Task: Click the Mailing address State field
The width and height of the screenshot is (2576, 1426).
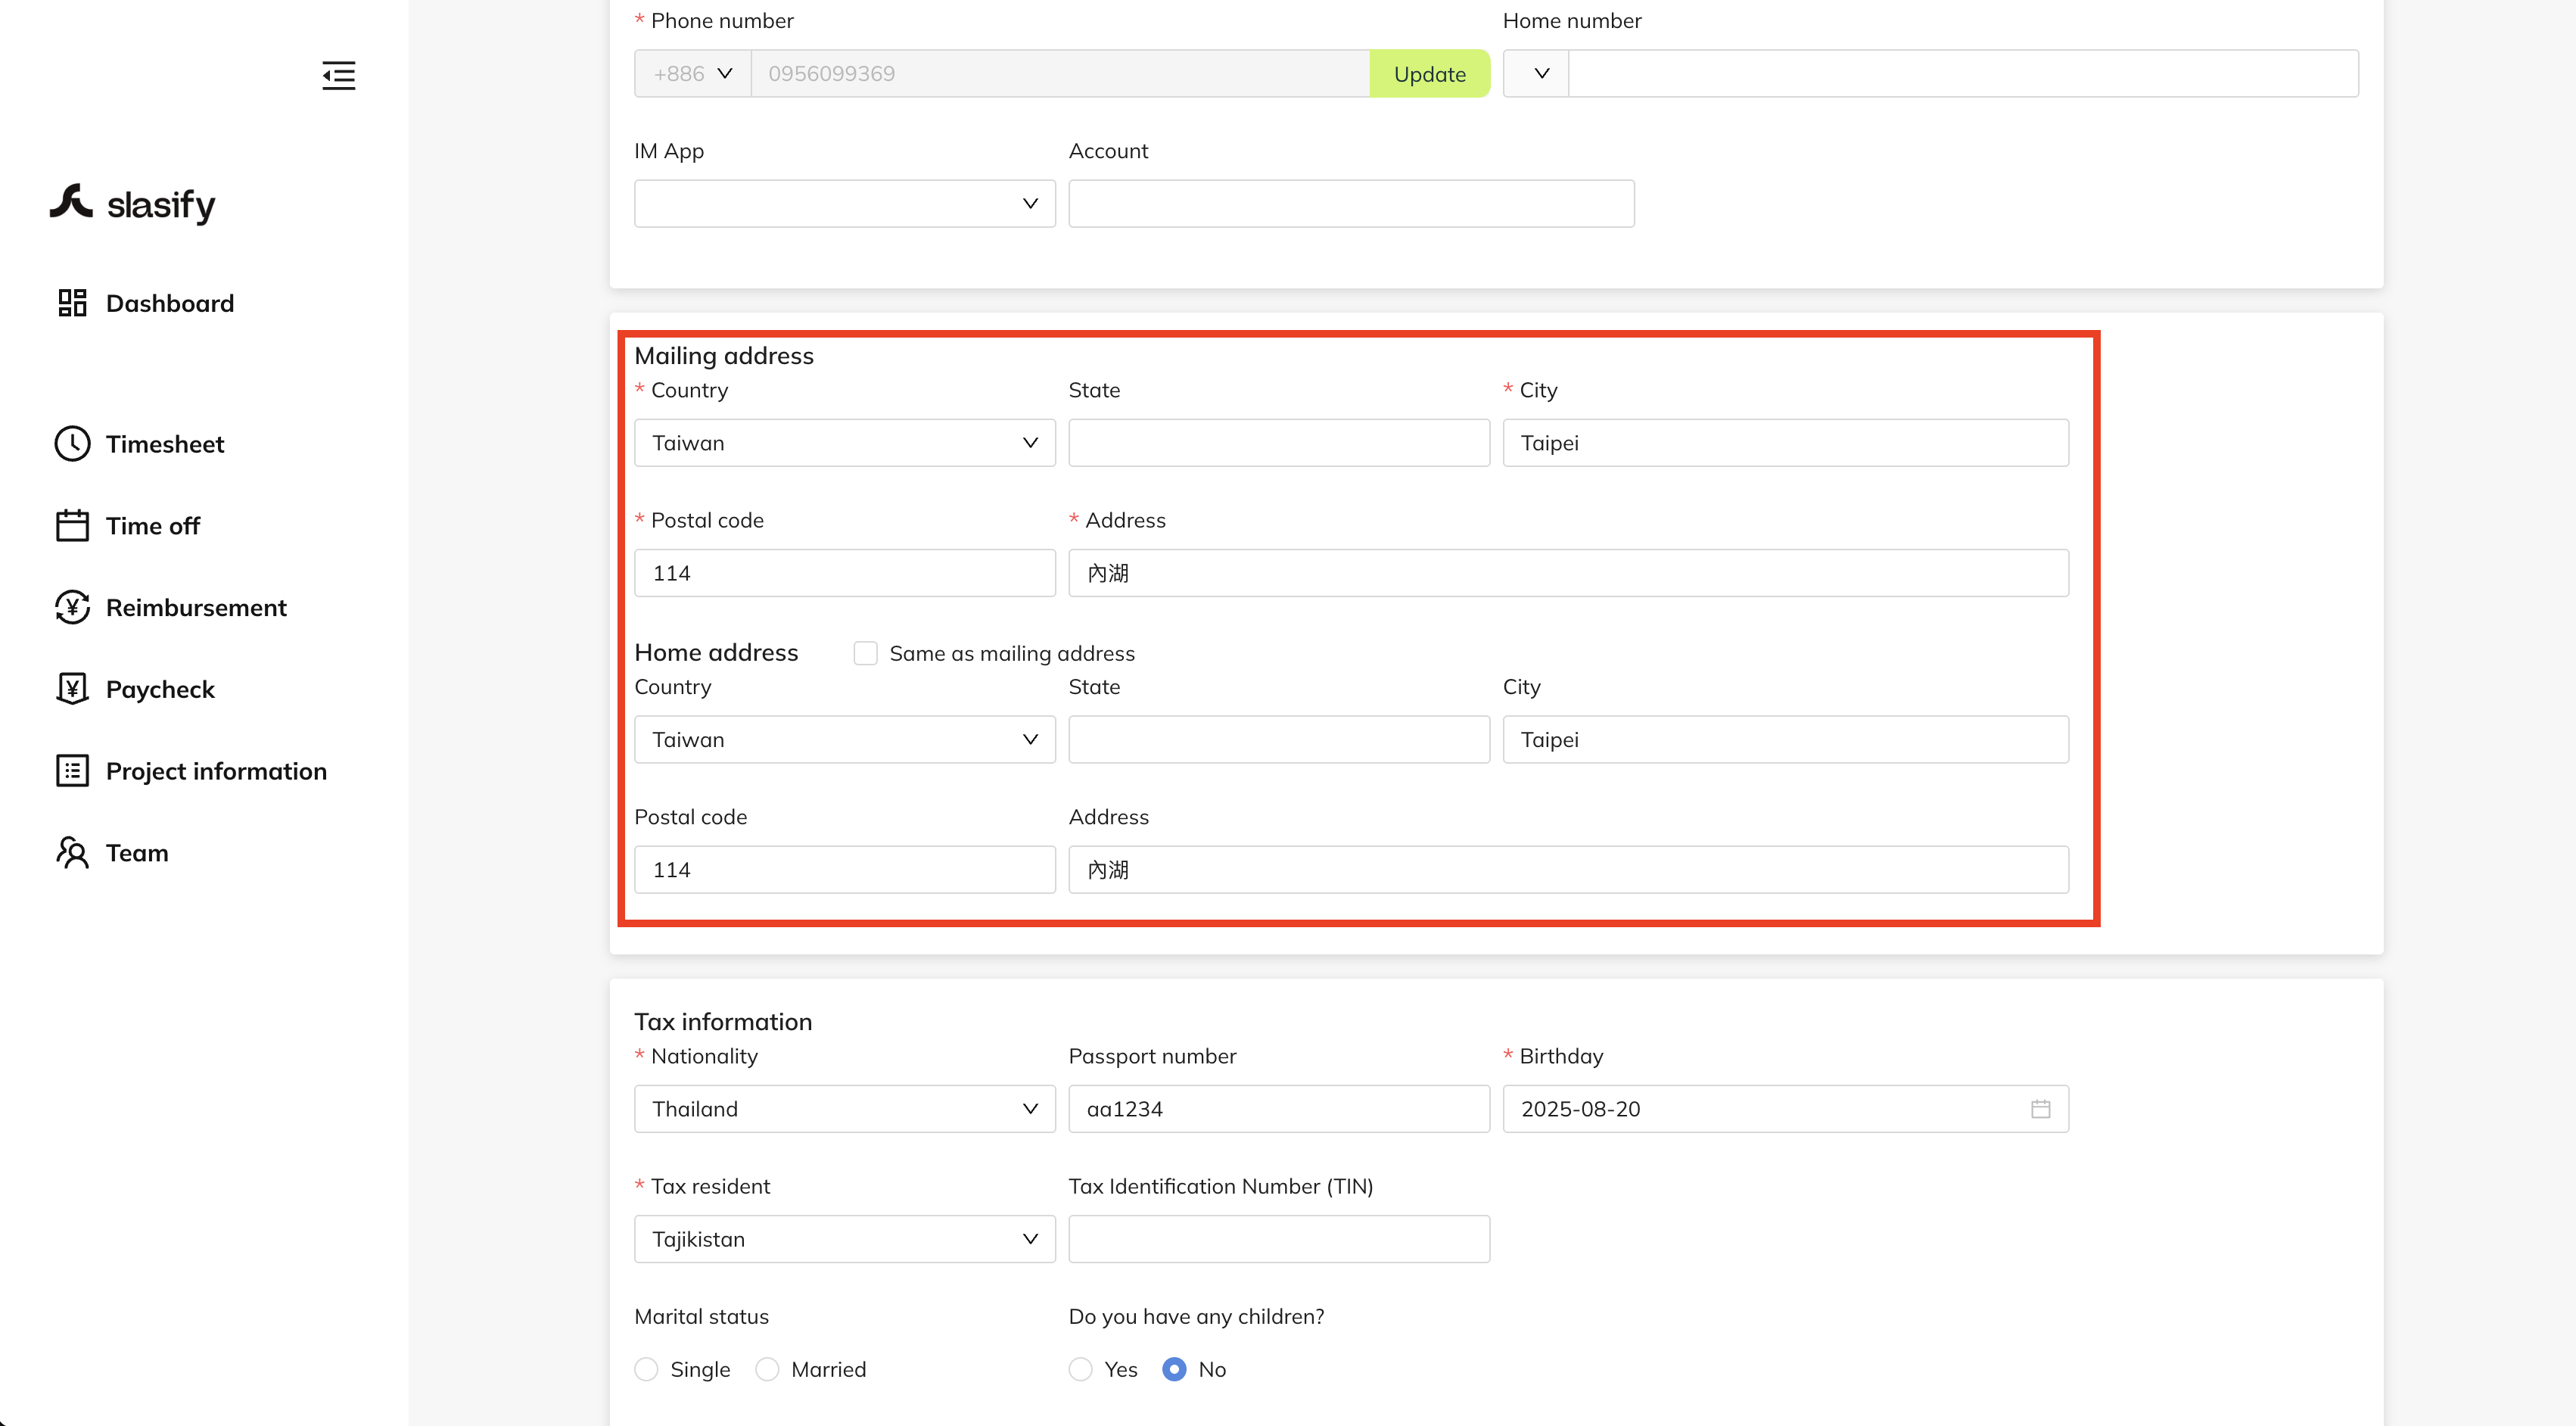Action: coord(1279,443)
